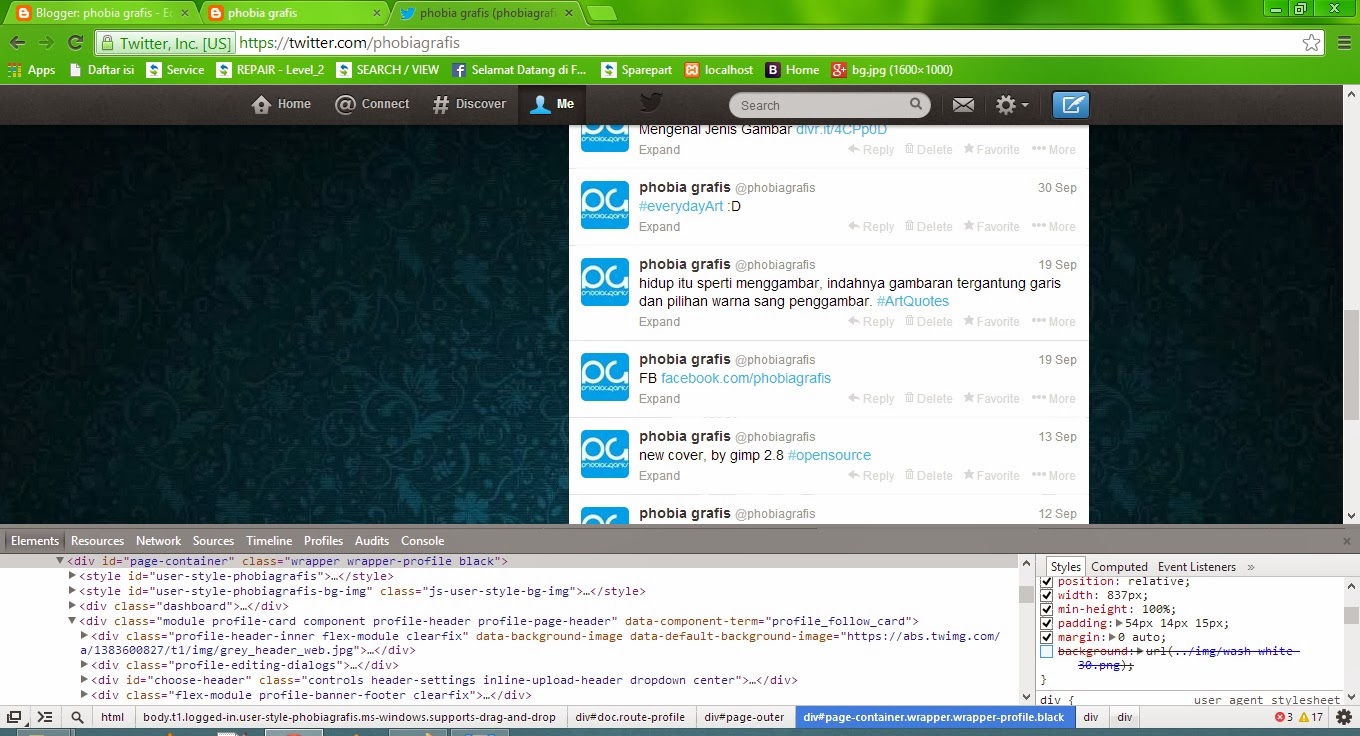This screenshot has height=736, width=1360.
Task: Switch to the Network DevTools tab
Action: [x=159, y=541]
